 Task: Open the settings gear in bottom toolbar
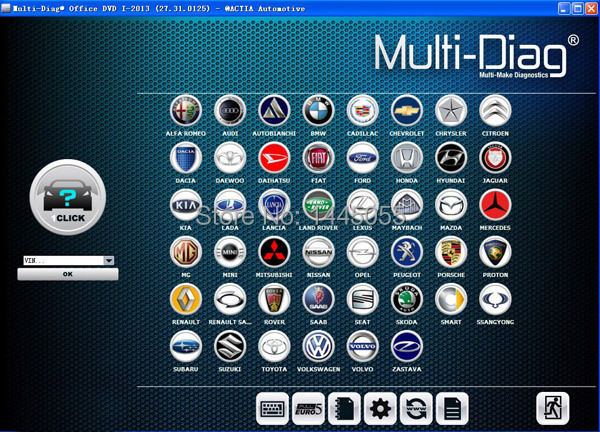(379, 407)
